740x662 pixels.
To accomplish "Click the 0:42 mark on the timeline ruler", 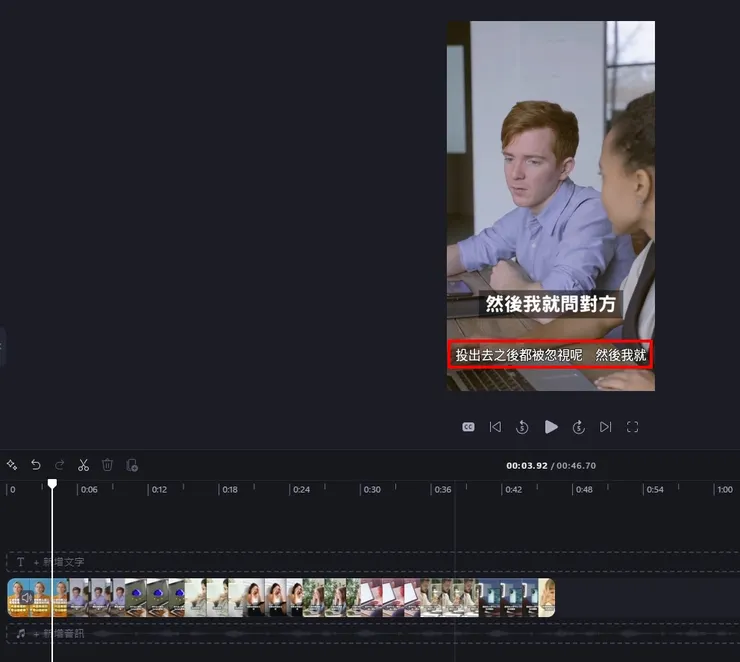I will pos(513,489).
